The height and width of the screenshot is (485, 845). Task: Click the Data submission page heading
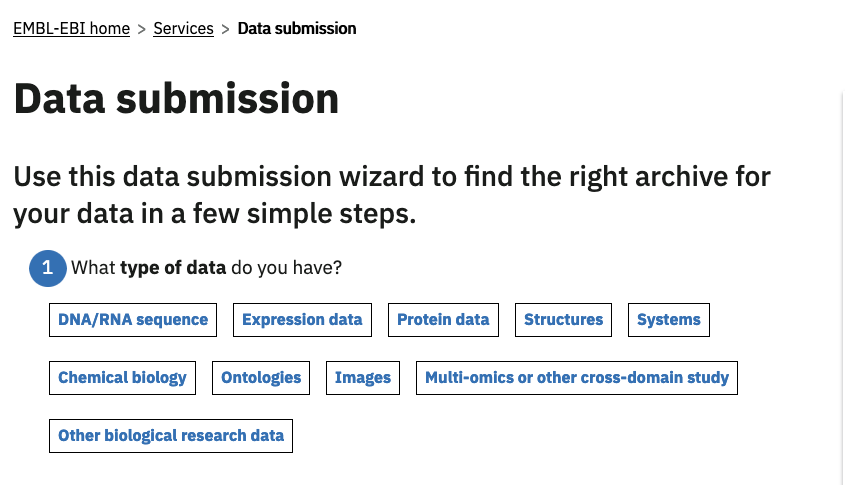pyautogui.click(x=176, y=100)
